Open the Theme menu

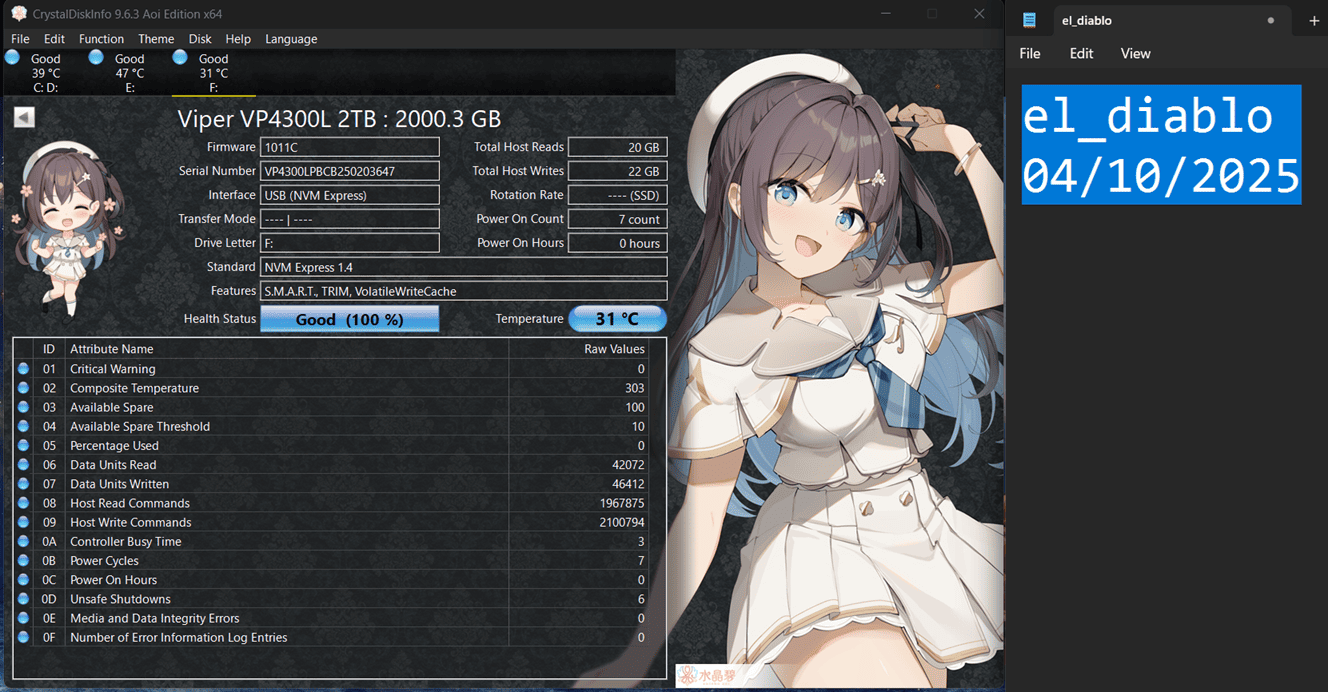156,39
